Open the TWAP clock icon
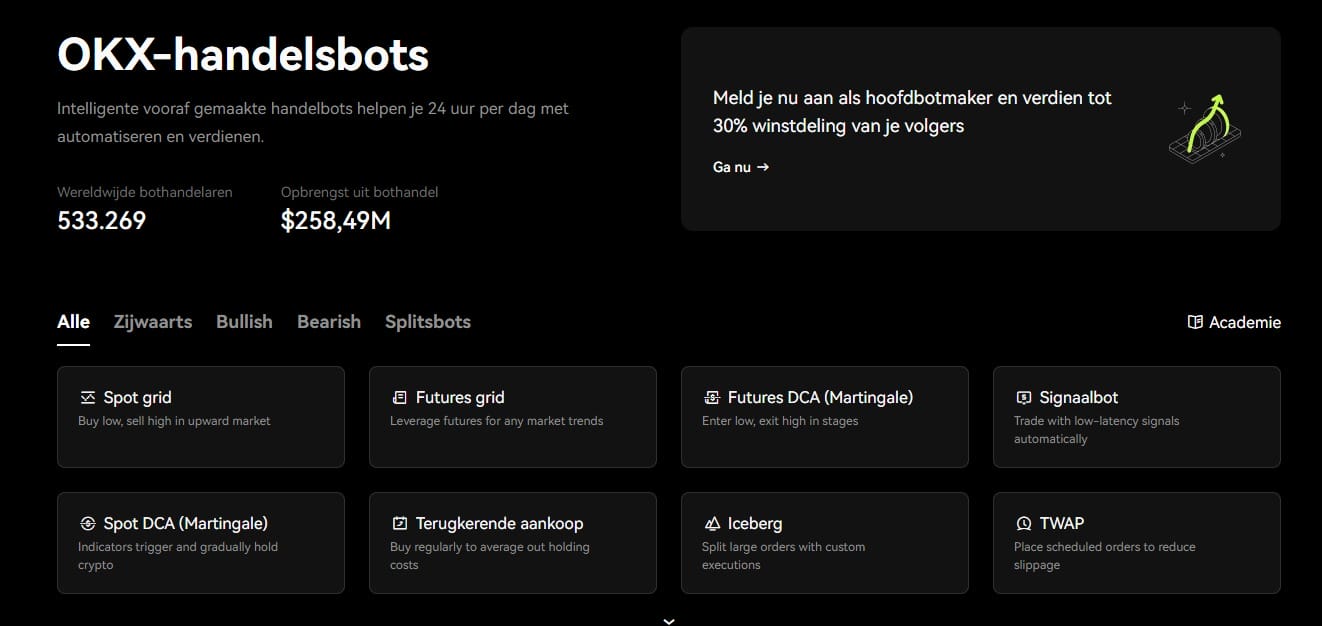 tap(1024, 523)
